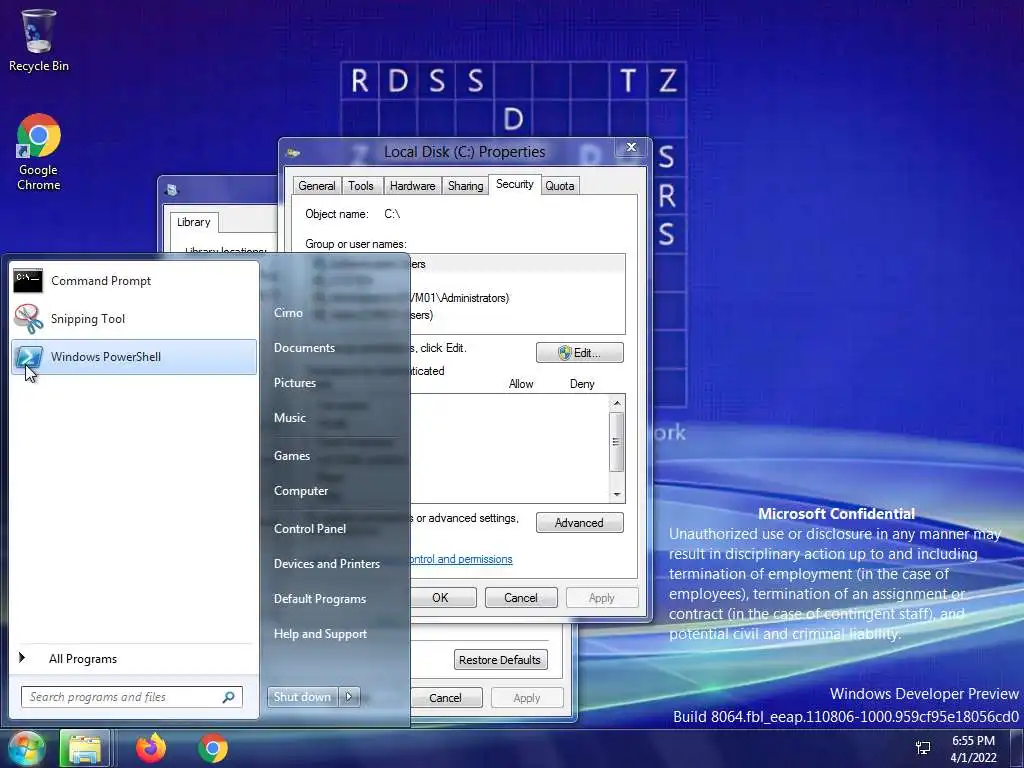Open Snipping Tool via its scissors icon
The image size is (1024, 768).
coord(28,319)
